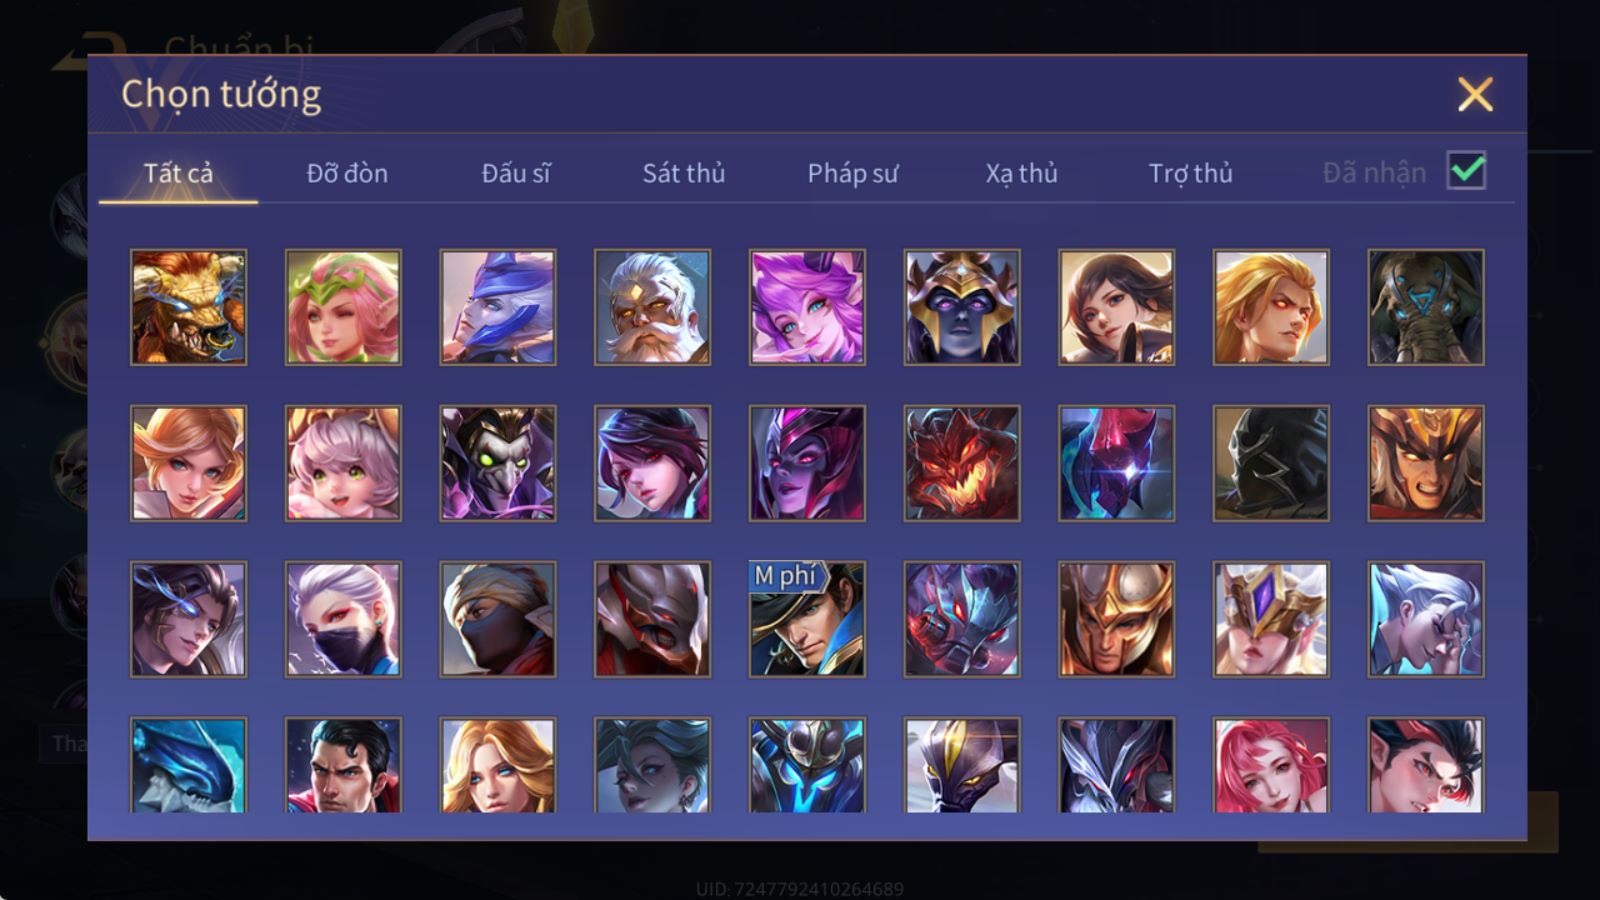This screenshot has width=1600, height=900.
Task: Select the "Tất cả" tab
Action: (178, 173)
